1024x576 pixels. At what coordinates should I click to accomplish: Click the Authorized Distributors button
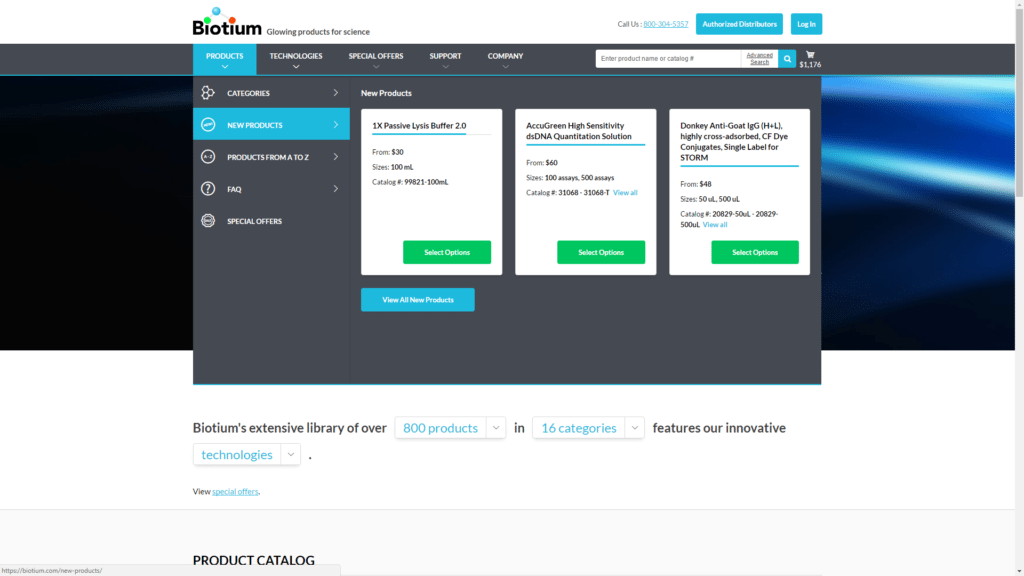739,24
